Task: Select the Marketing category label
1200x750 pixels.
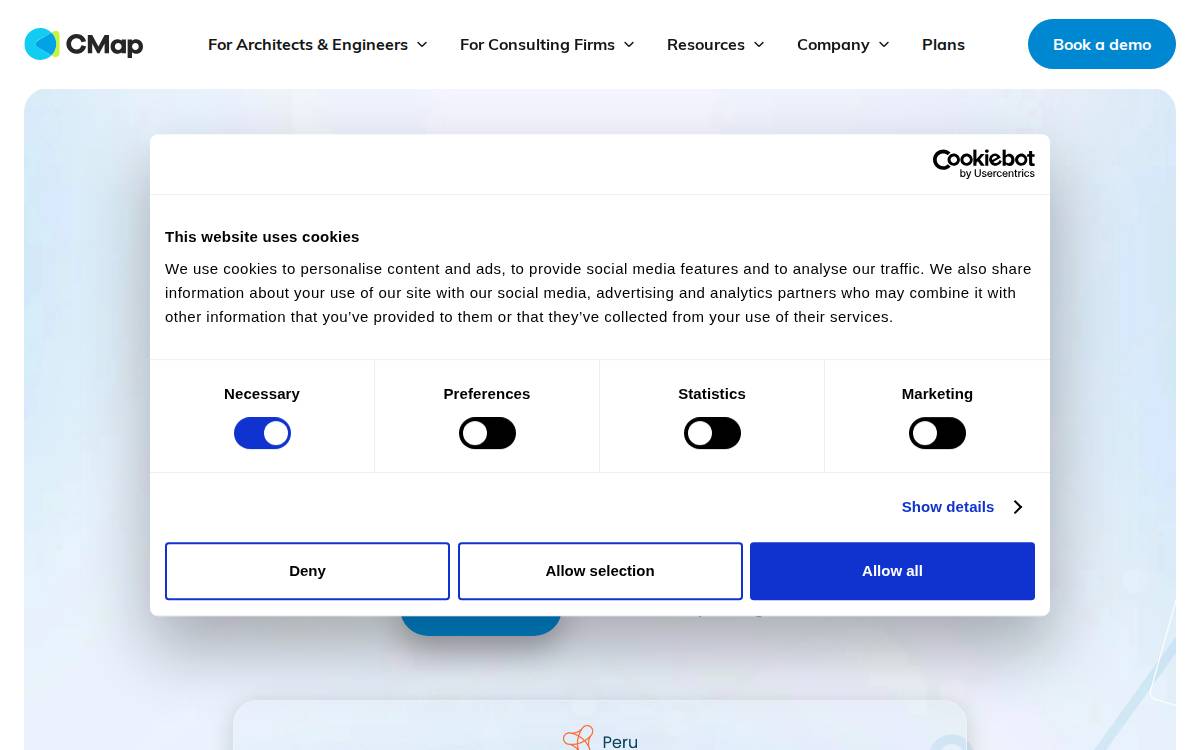Action: coord(937,394)
